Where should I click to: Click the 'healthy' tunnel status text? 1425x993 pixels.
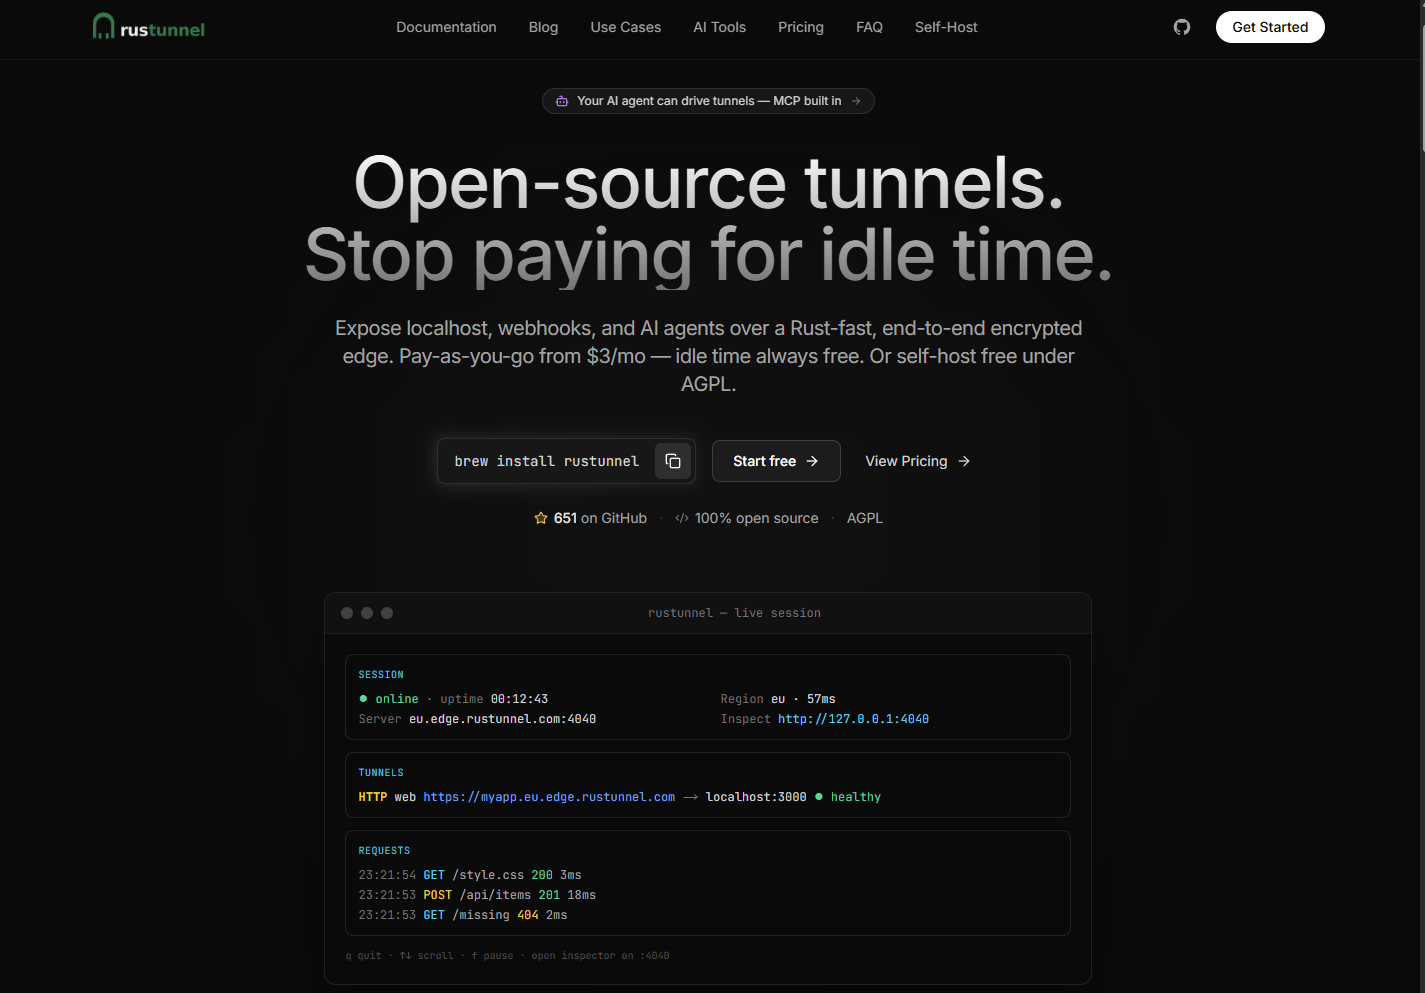tap(856, 797)
